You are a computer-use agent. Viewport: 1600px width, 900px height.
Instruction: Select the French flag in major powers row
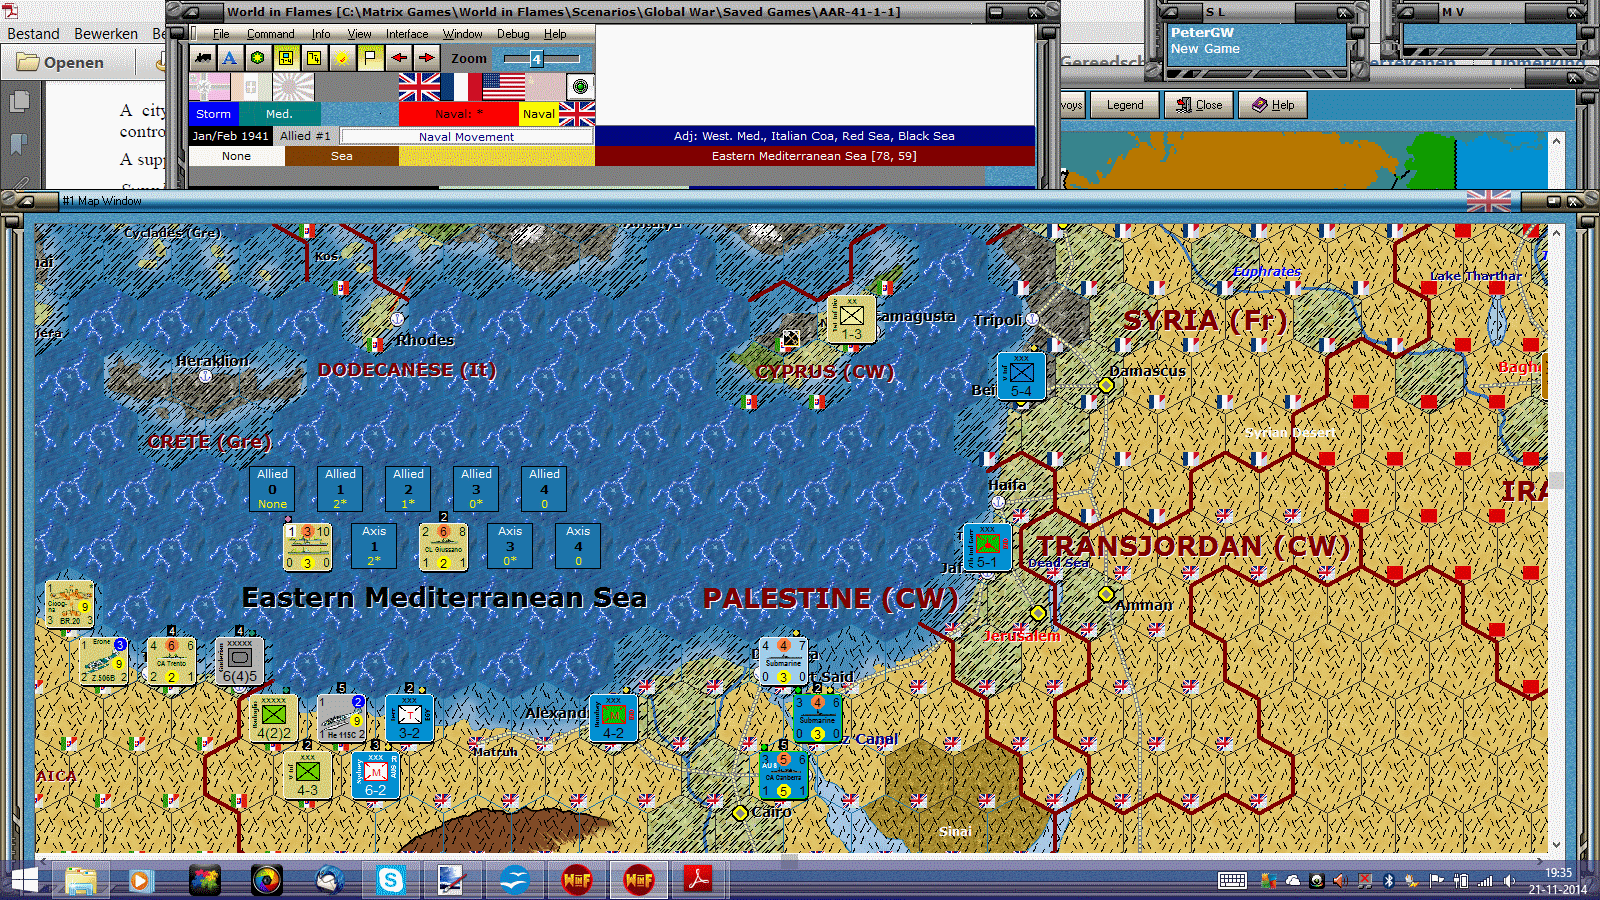[x=461, y=87]
